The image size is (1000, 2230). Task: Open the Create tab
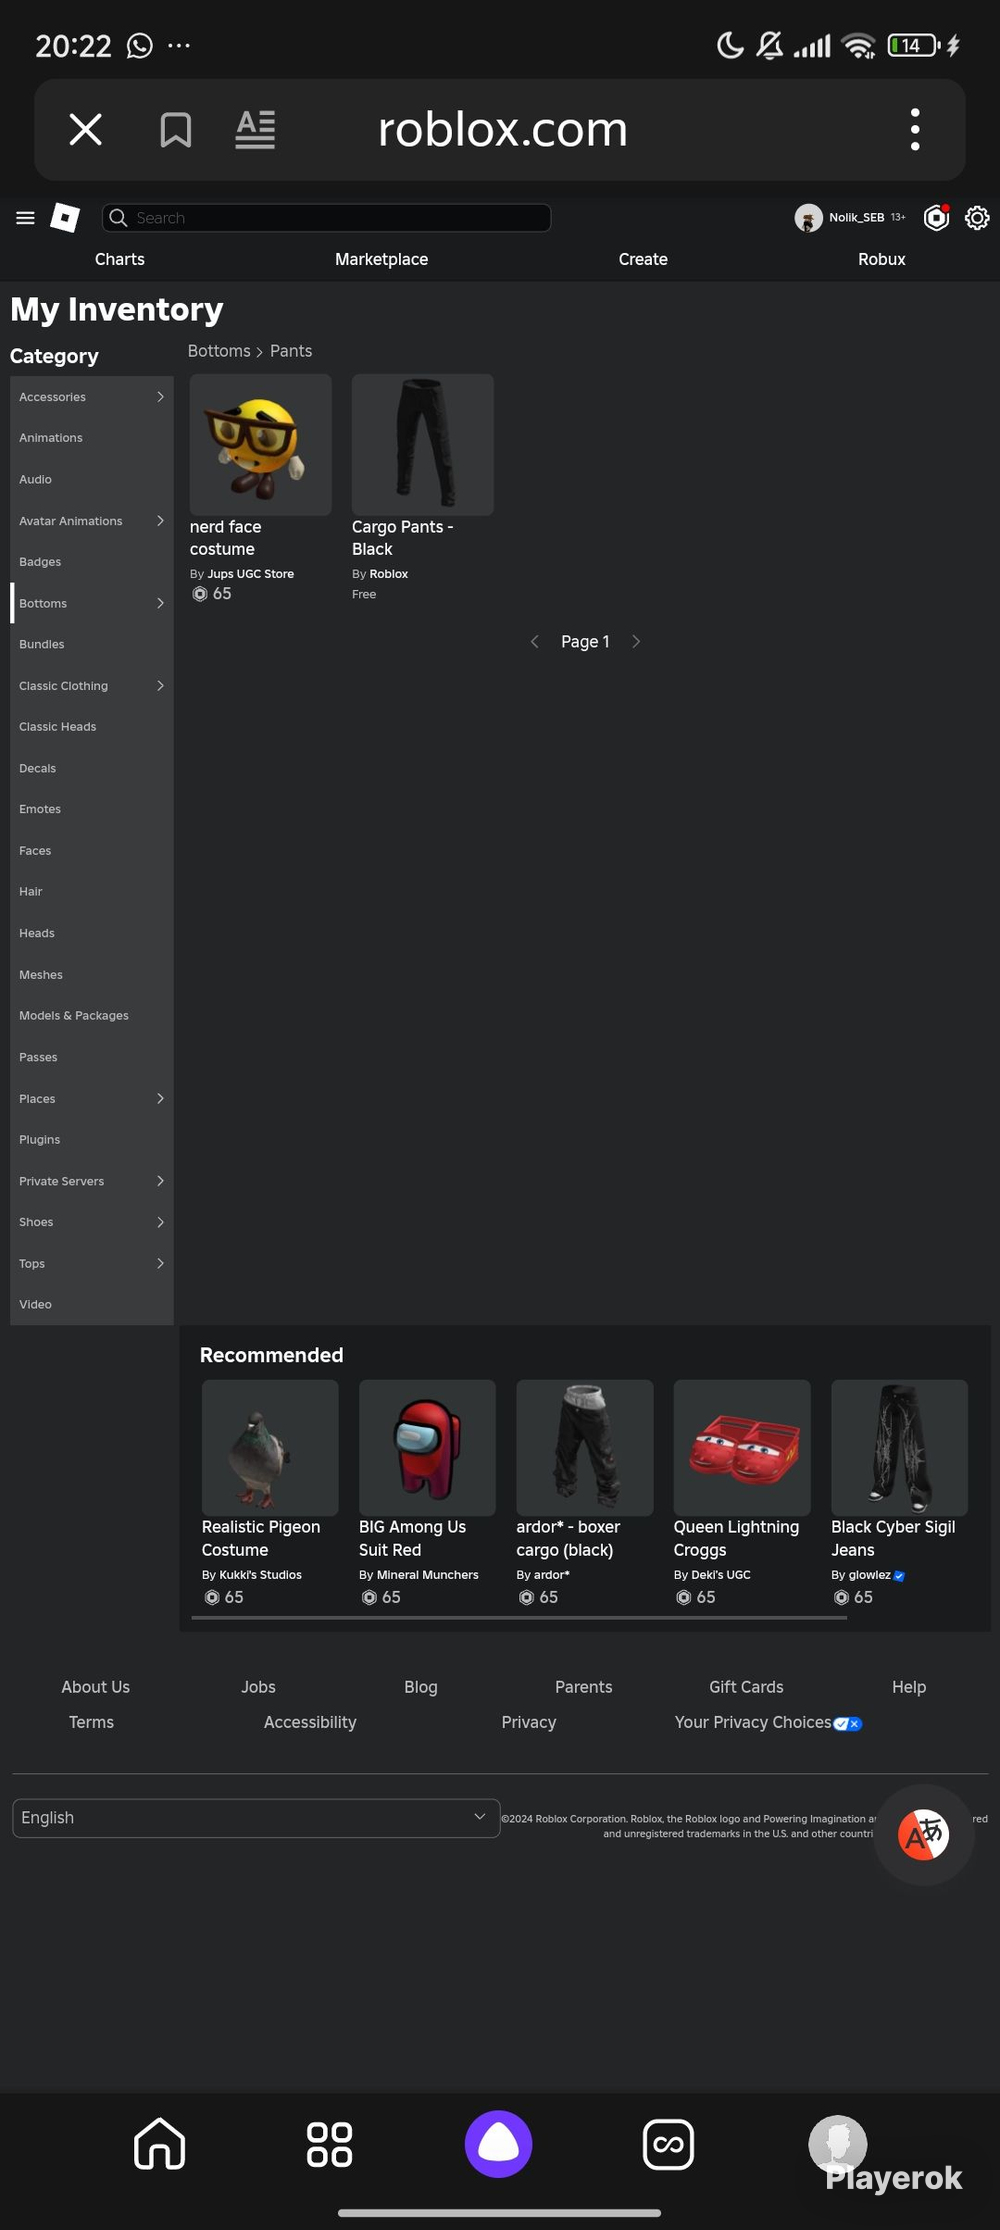click(x=643, y=259)
